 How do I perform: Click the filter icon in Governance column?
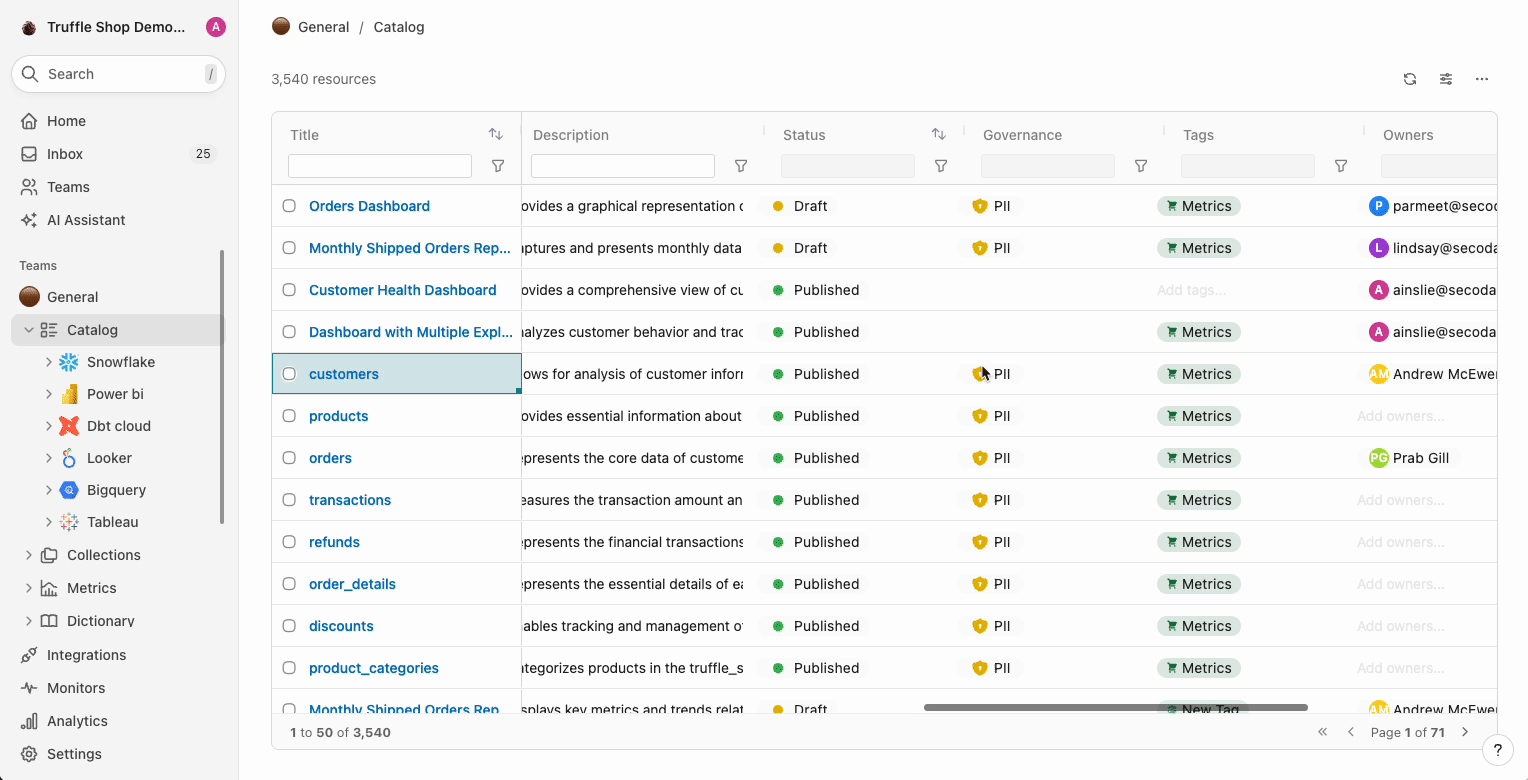click(1141, 166)
